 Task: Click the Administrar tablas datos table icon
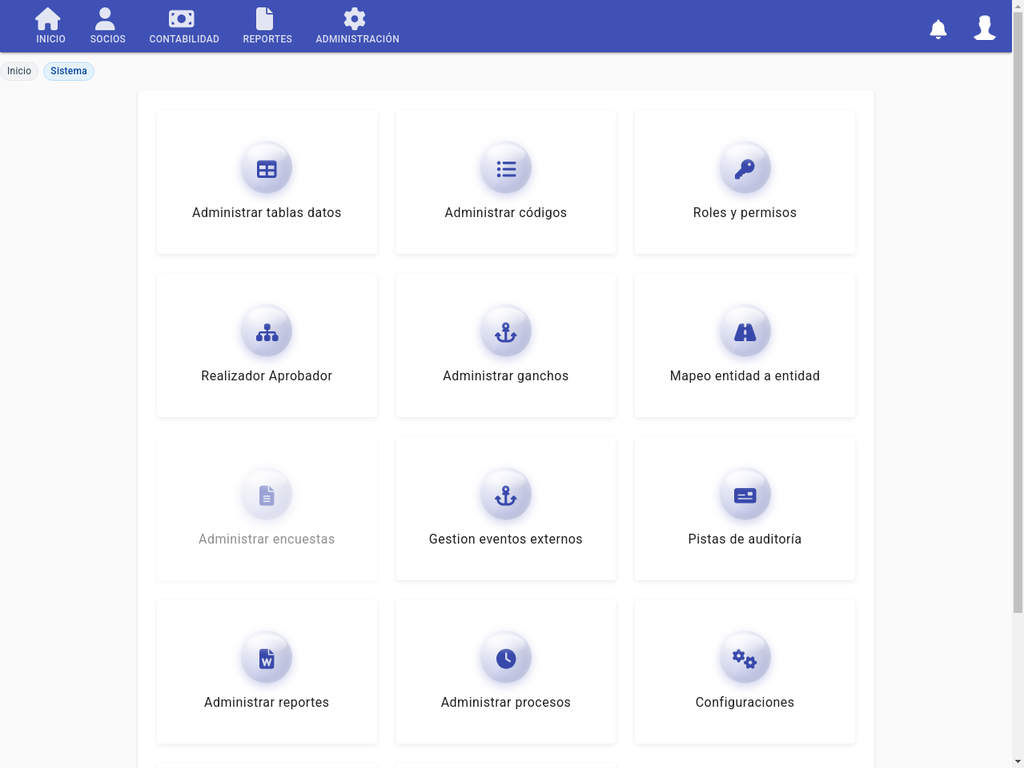tap(266, 168)
